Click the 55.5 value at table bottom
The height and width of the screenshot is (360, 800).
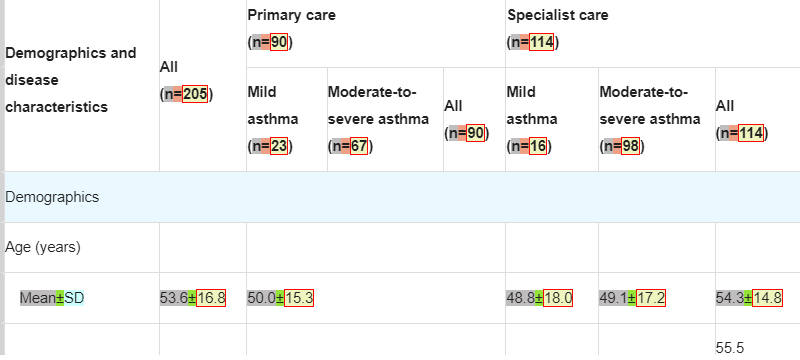coord(730,348)
